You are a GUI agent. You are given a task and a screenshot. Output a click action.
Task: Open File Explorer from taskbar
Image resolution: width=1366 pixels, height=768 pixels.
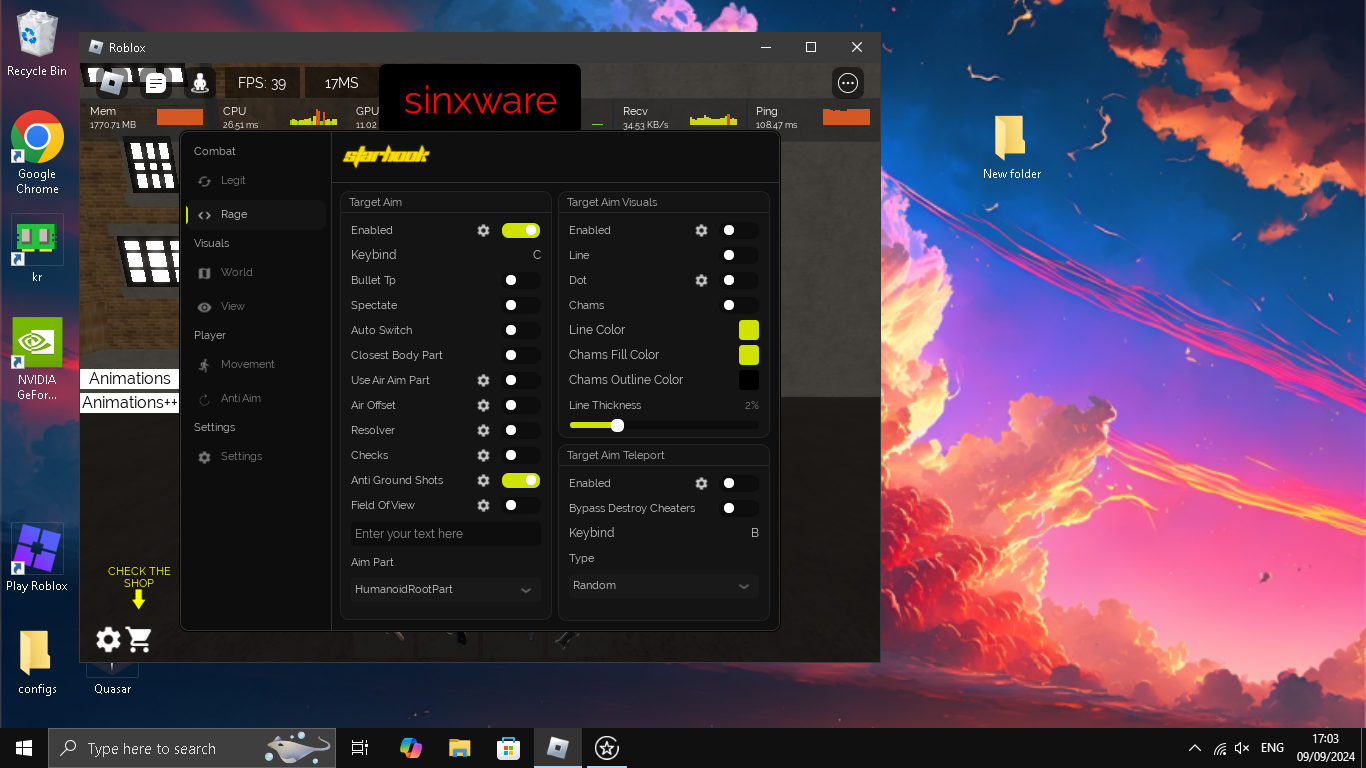(x=459, y=748)
